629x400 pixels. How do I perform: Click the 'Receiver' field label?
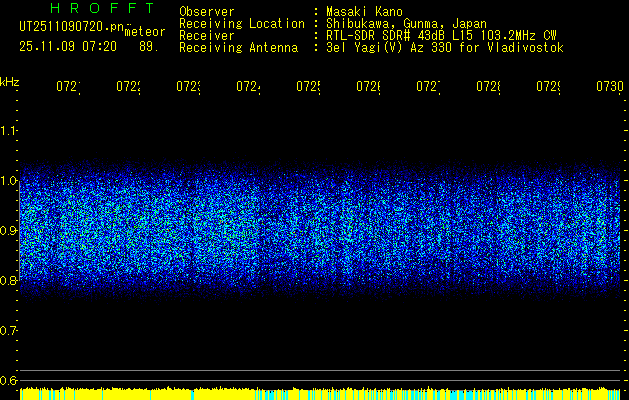coord(207,36)
